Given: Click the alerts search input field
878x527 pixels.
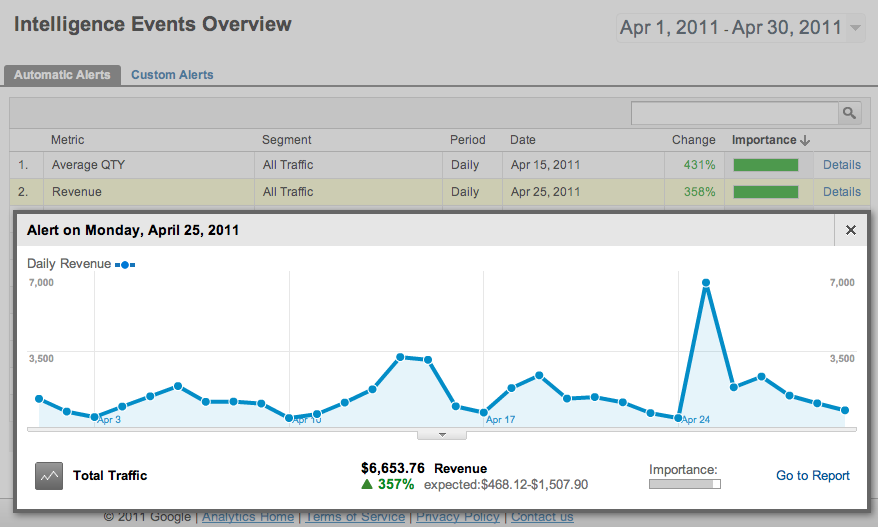Looking at the screenshot, I should (735, 113).
